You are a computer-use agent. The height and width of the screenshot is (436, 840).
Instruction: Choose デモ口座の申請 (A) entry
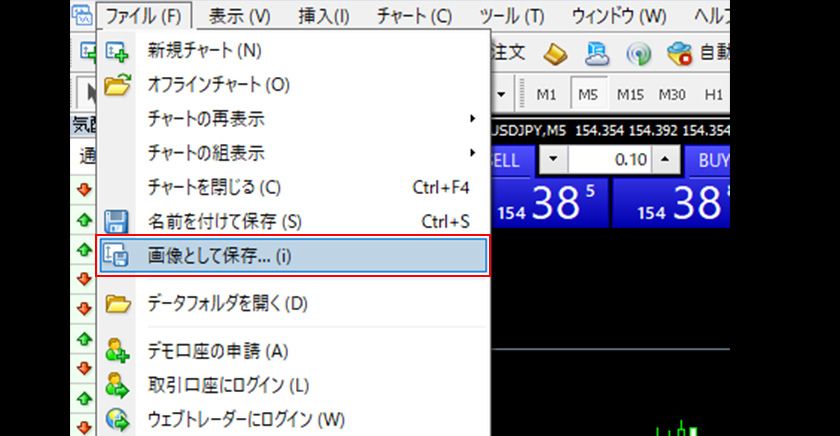pyautogui.click(x=294, y=351)
